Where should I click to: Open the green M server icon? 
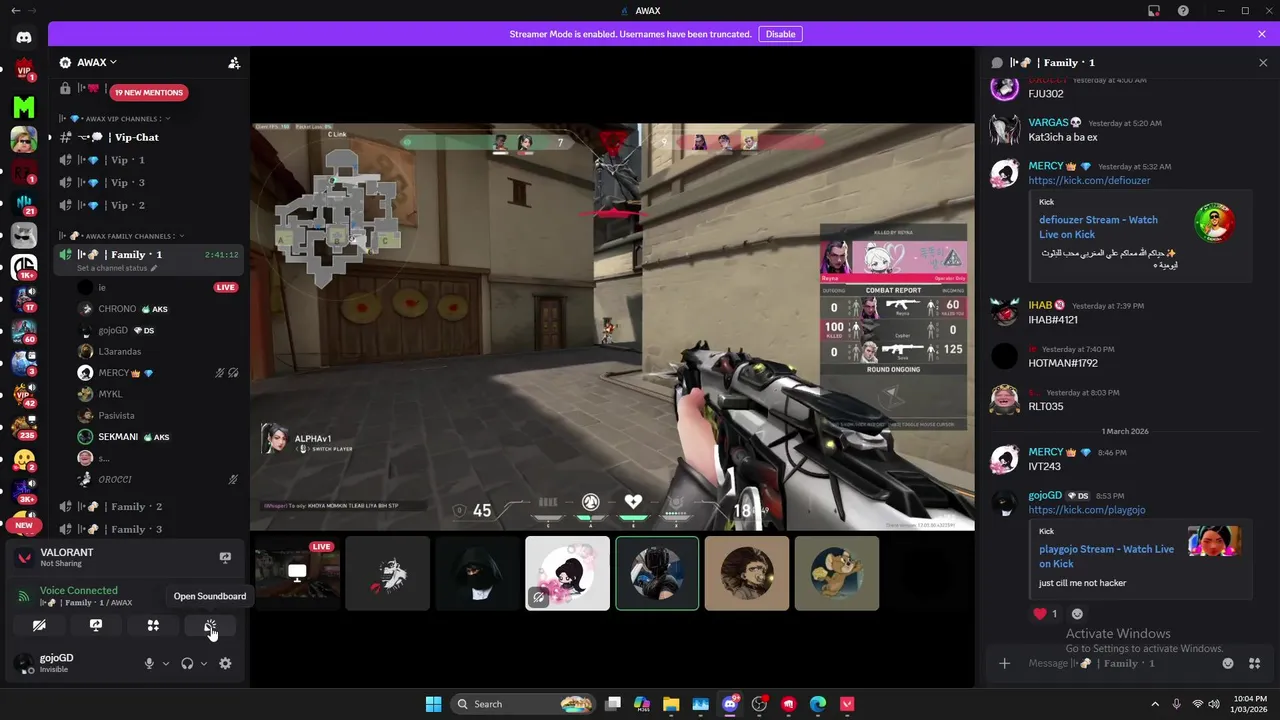coord(24,106)
